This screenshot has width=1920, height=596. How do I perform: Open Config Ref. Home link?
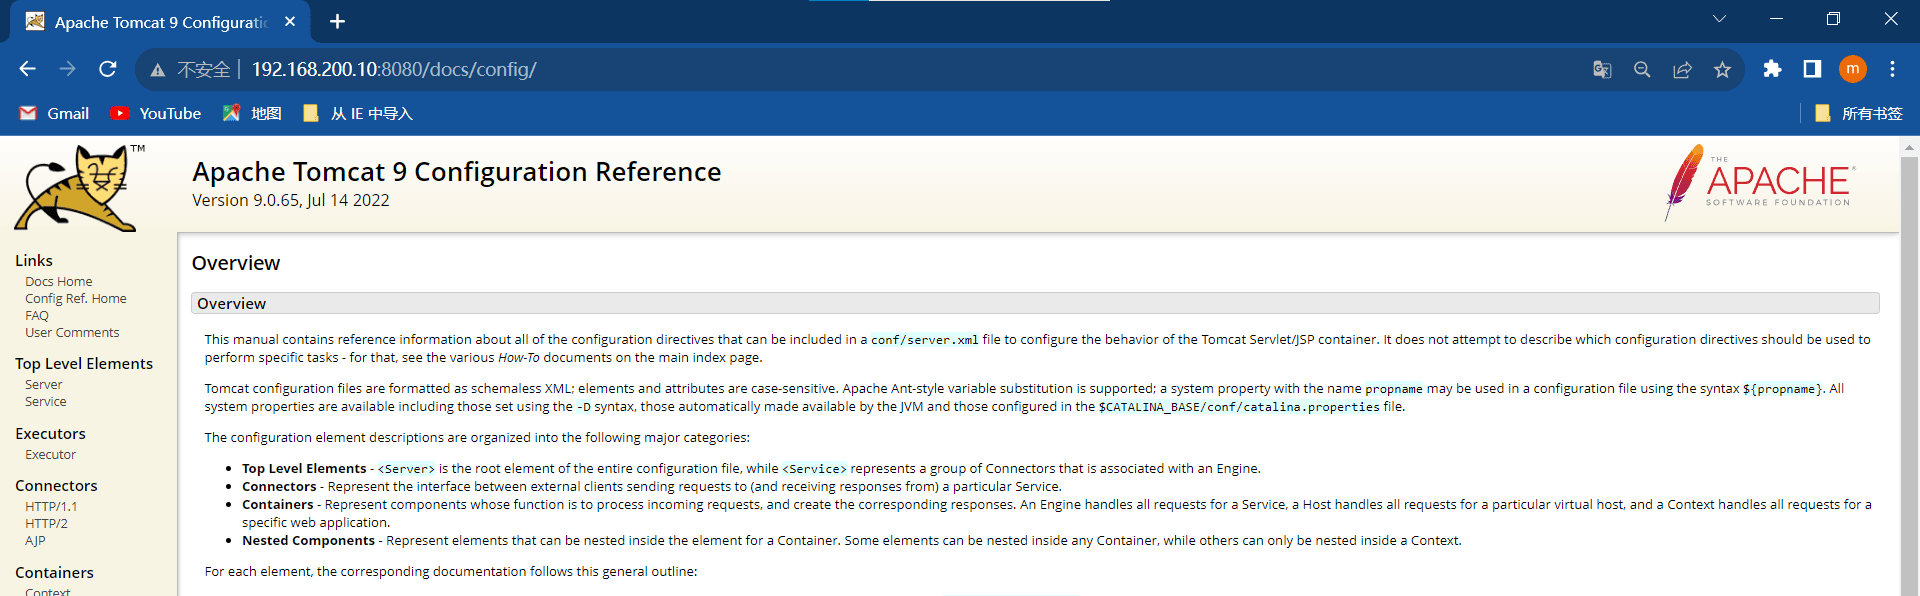[x=76, y=299]
